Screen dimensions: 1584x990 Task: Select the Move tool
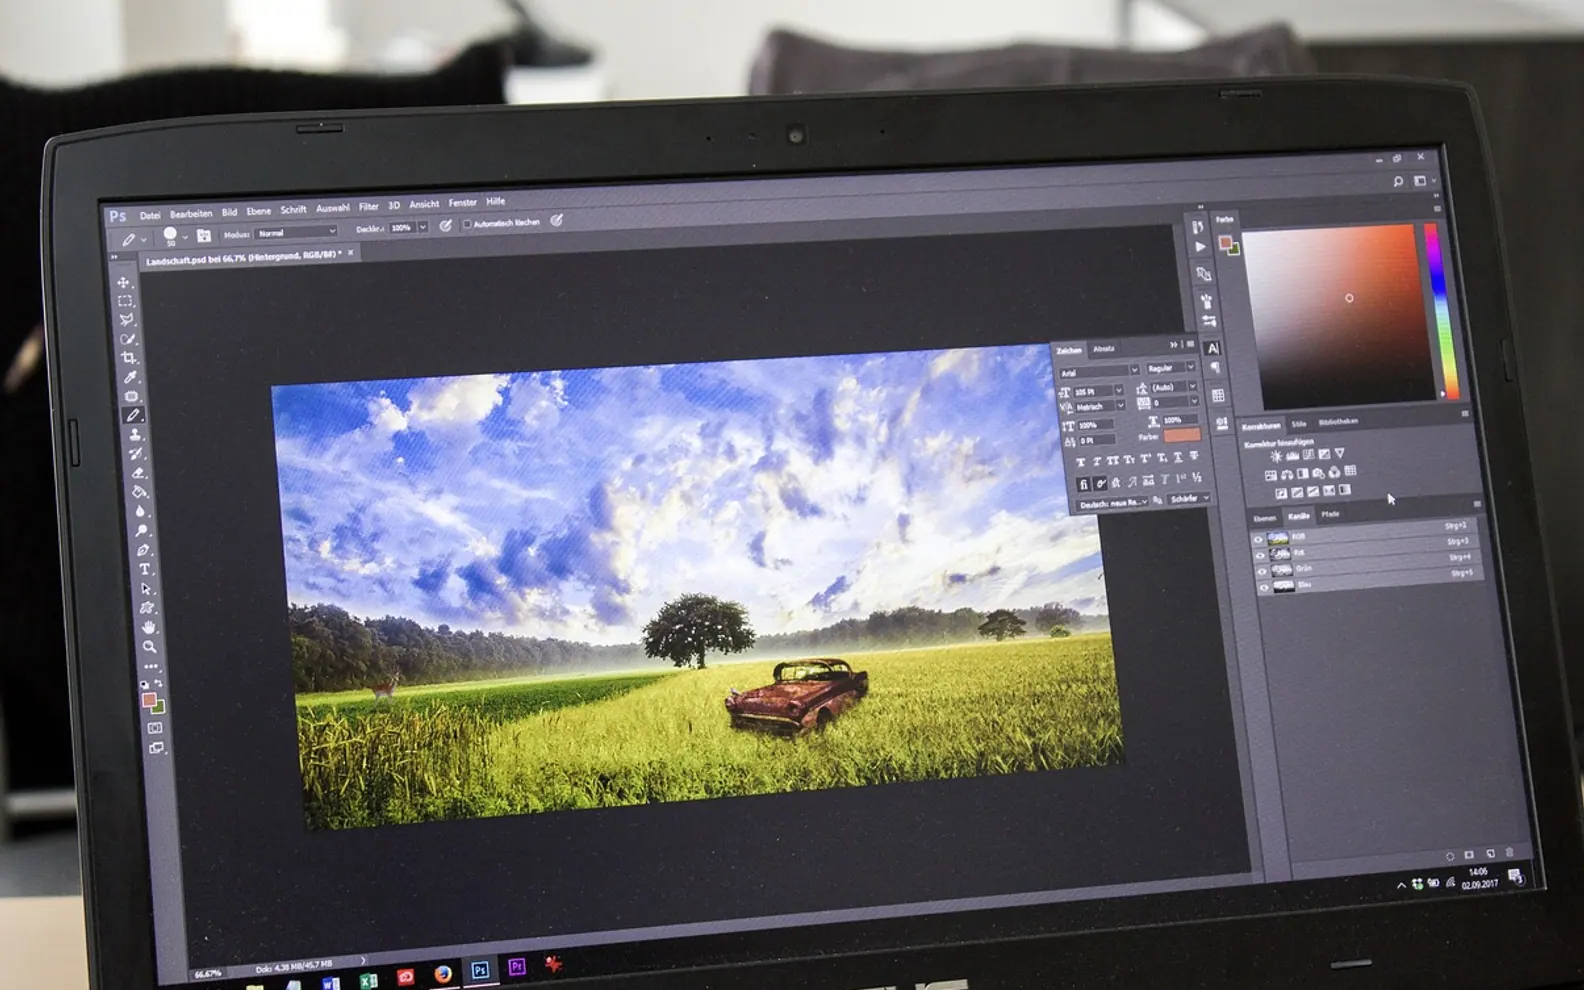[x=123, y=283]
